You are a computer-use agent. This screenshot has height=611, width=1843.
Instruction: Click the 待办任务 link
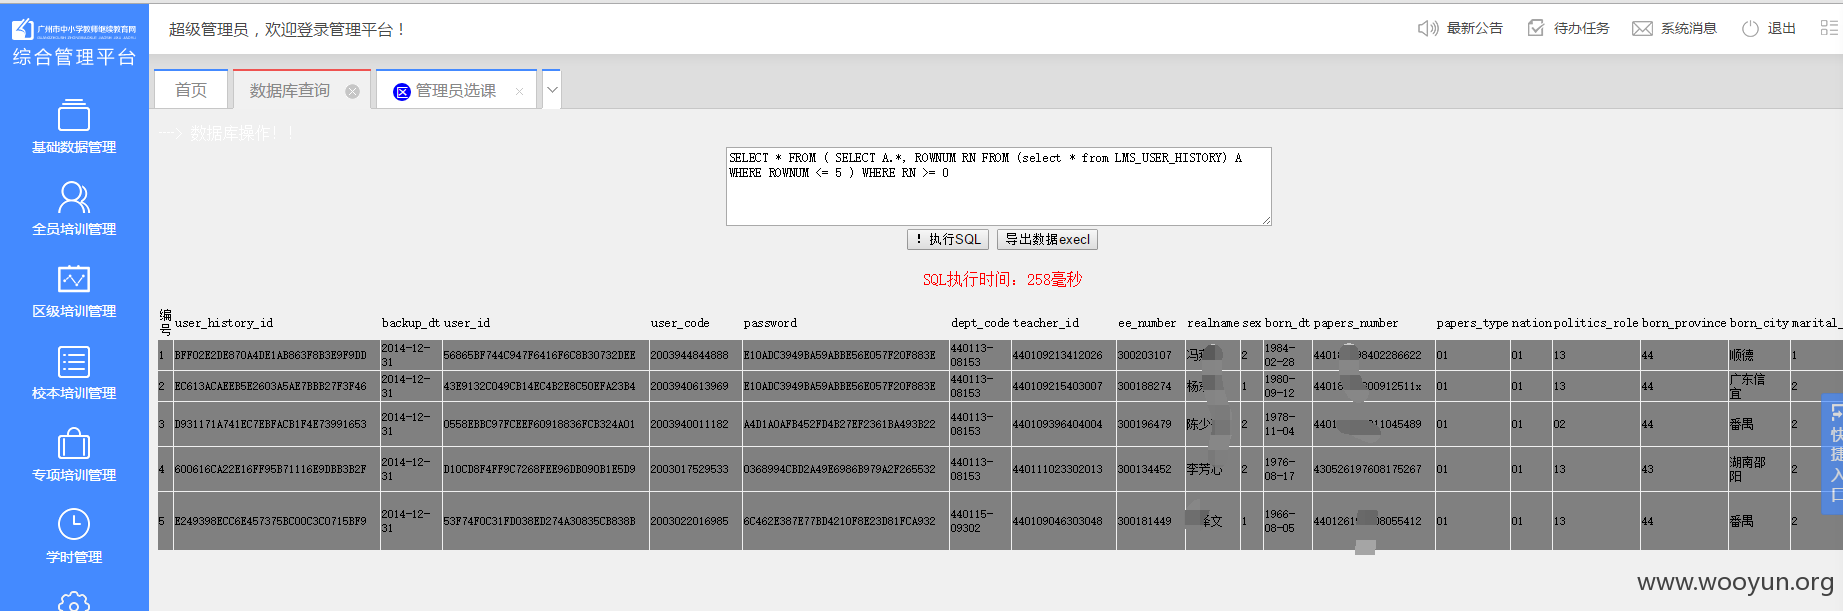pos(1581,28)
